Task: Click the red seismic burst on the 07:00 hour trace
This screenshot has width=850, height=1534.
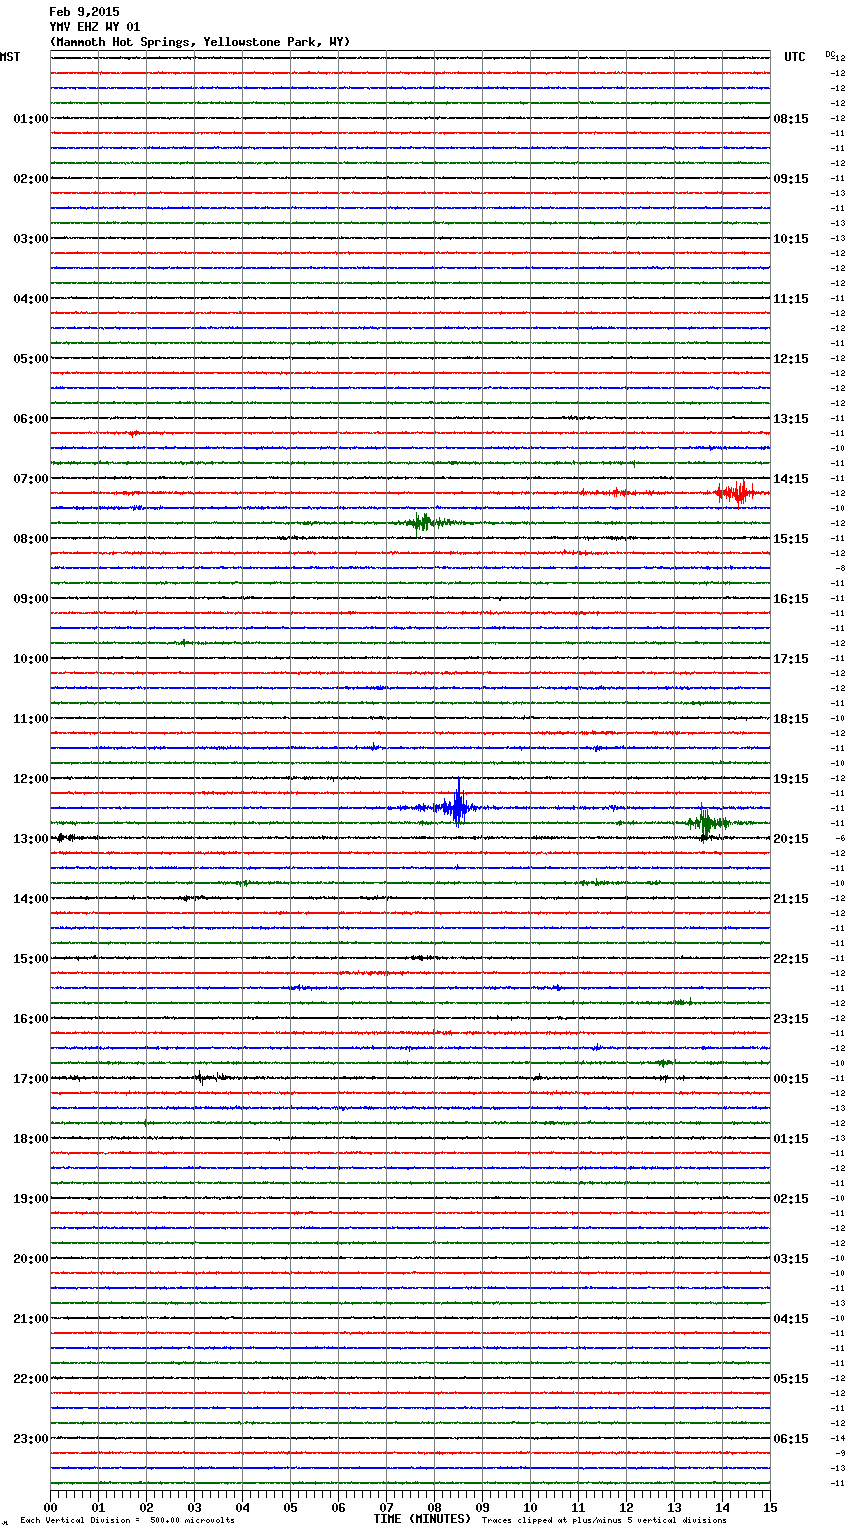Action: (x=737, y=492)
